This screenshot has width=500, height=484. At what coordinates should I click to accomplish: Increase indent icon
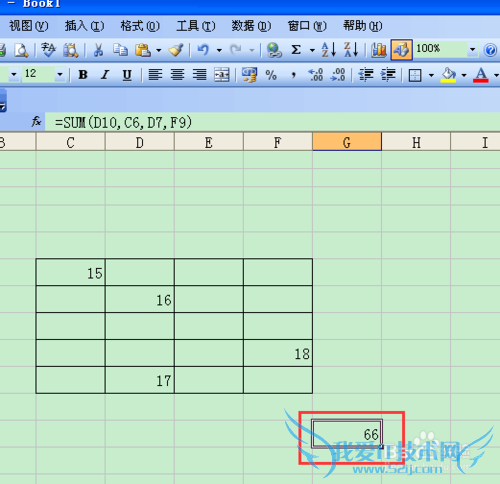click(388, 75)
